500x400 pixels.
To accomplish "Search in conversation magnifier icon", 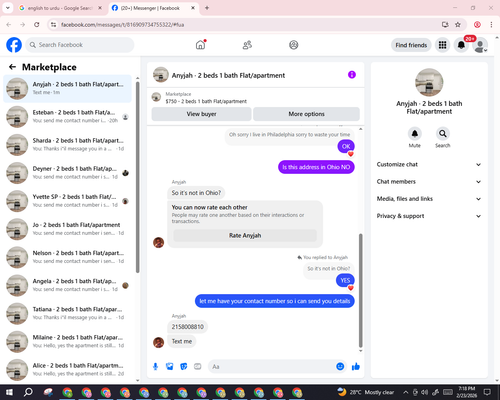I will tap(442, 134).
